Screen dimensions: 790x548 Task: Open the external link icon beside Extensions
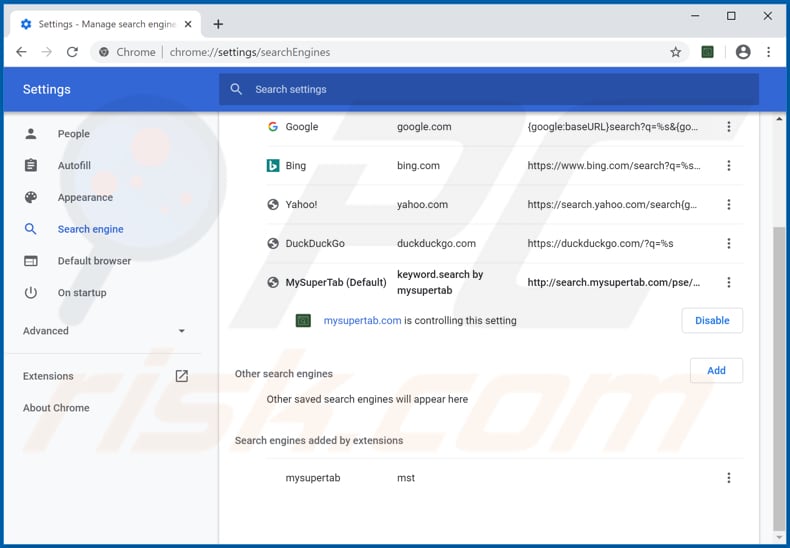point(181,376)
